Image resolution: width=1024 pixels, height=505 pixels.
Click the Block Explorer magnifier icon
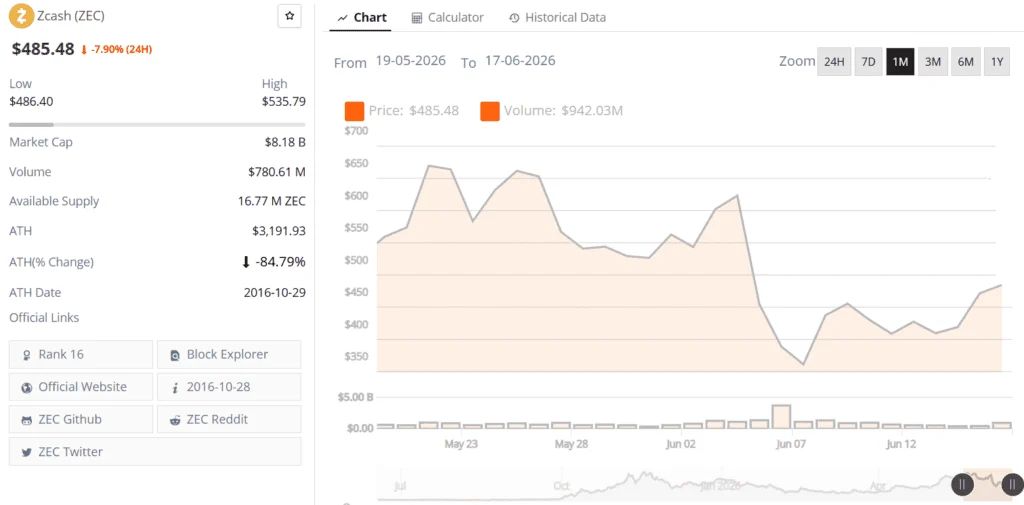(175, 355)
